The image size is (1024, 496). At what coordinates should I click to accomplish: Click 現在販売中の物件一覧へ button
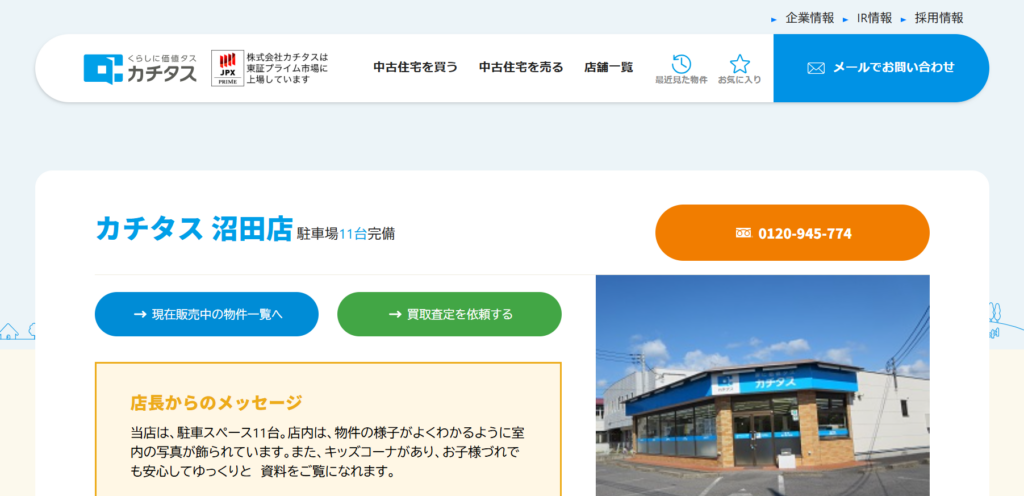coord(206,314)
